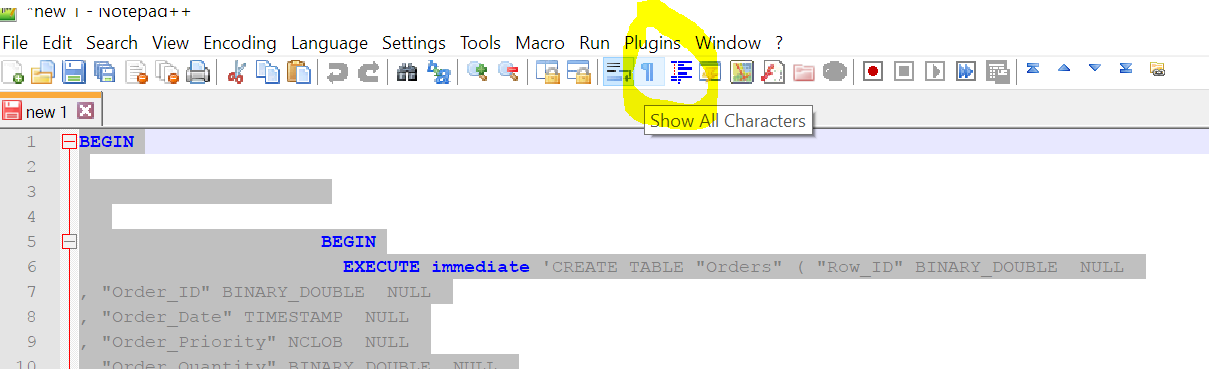Click the Save All toolbar icon
Image resolution: width=1209 pixels, height=369 pixels.
(105, 72)
